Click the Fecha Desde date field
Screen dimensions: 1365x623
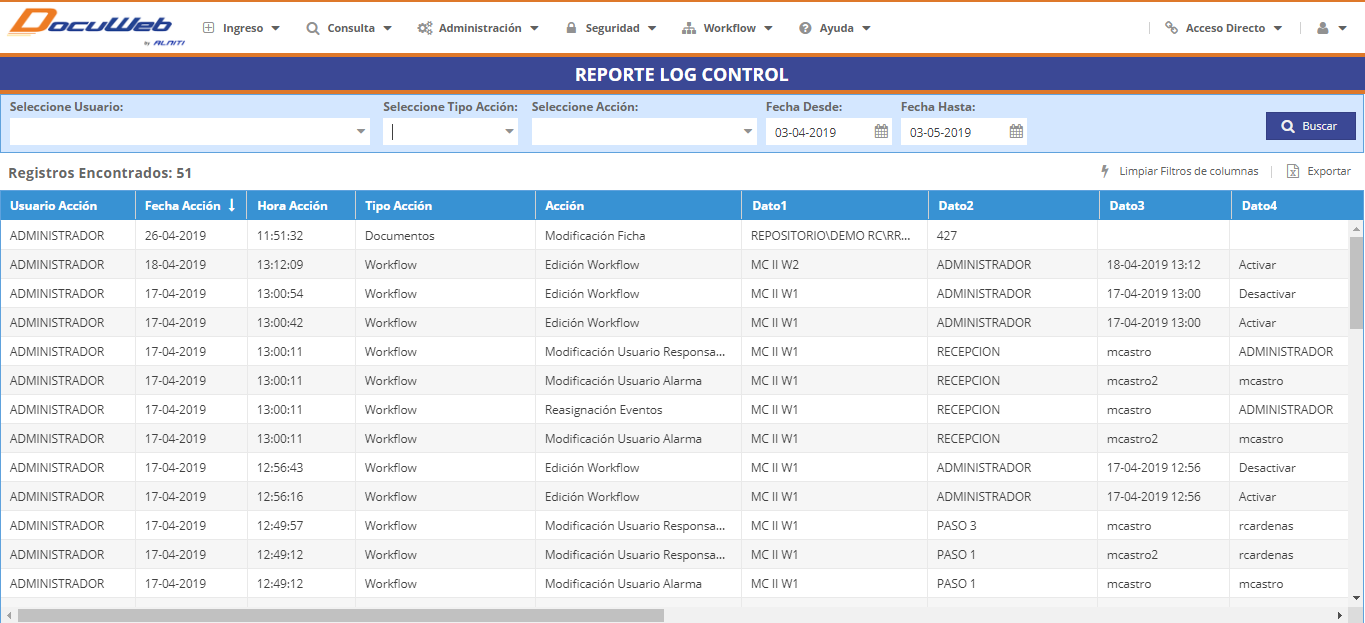(x=820, y=131)
